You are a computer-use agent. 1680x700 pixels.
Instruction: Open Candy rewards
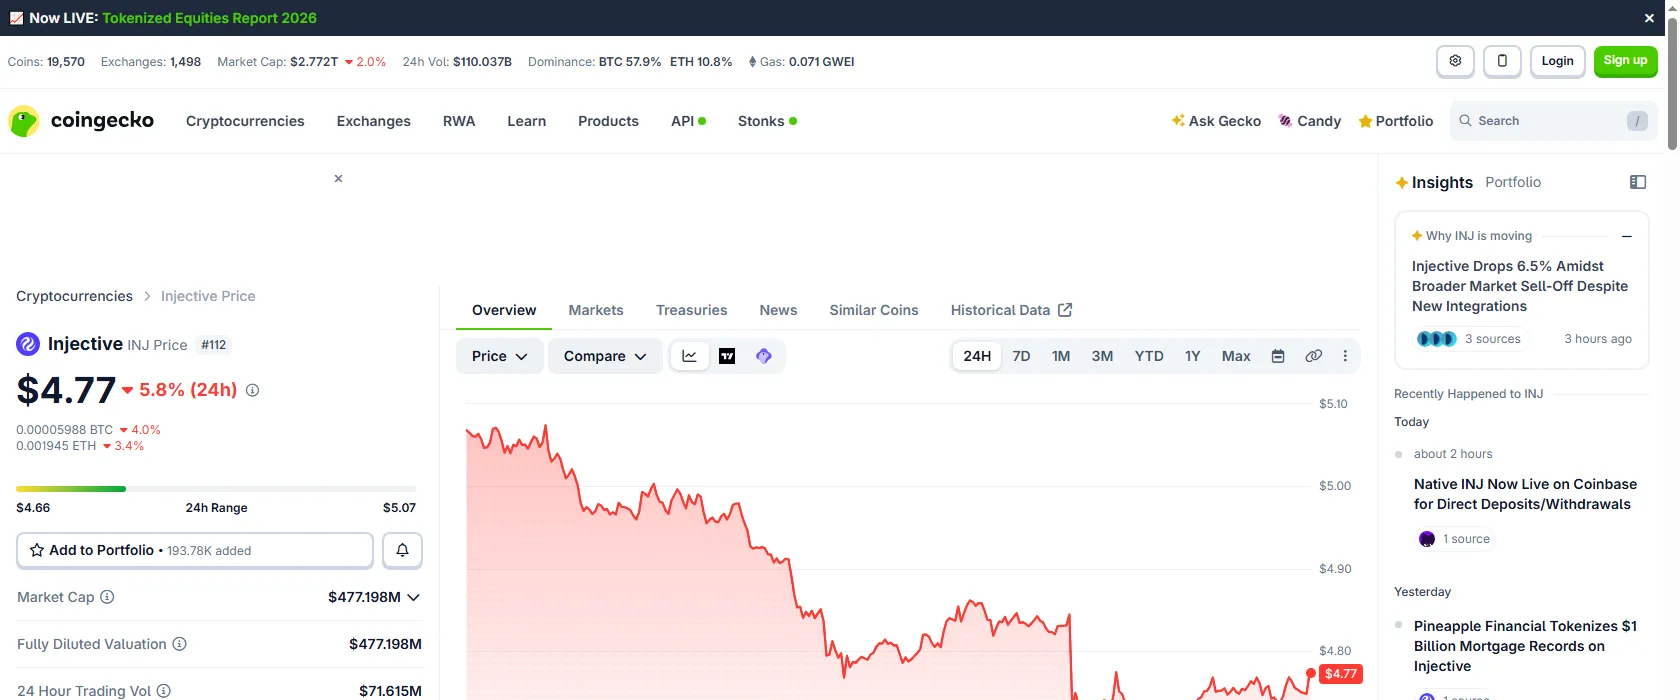click(x=1310, y=121)
